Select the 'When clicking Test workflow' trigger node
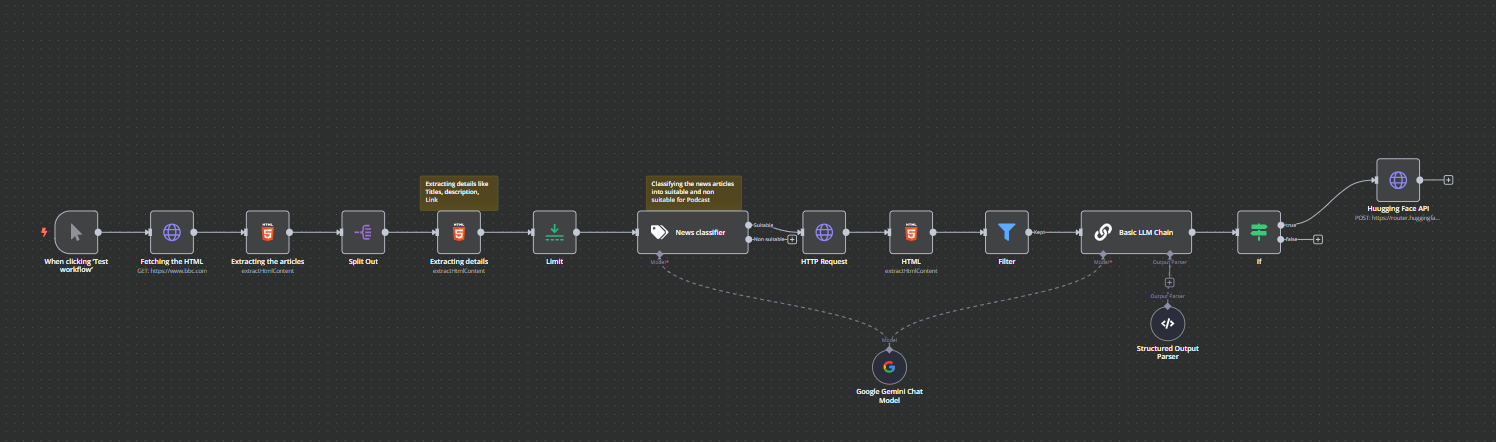Viewport: 1496px width, 442px height. point(76,232)
